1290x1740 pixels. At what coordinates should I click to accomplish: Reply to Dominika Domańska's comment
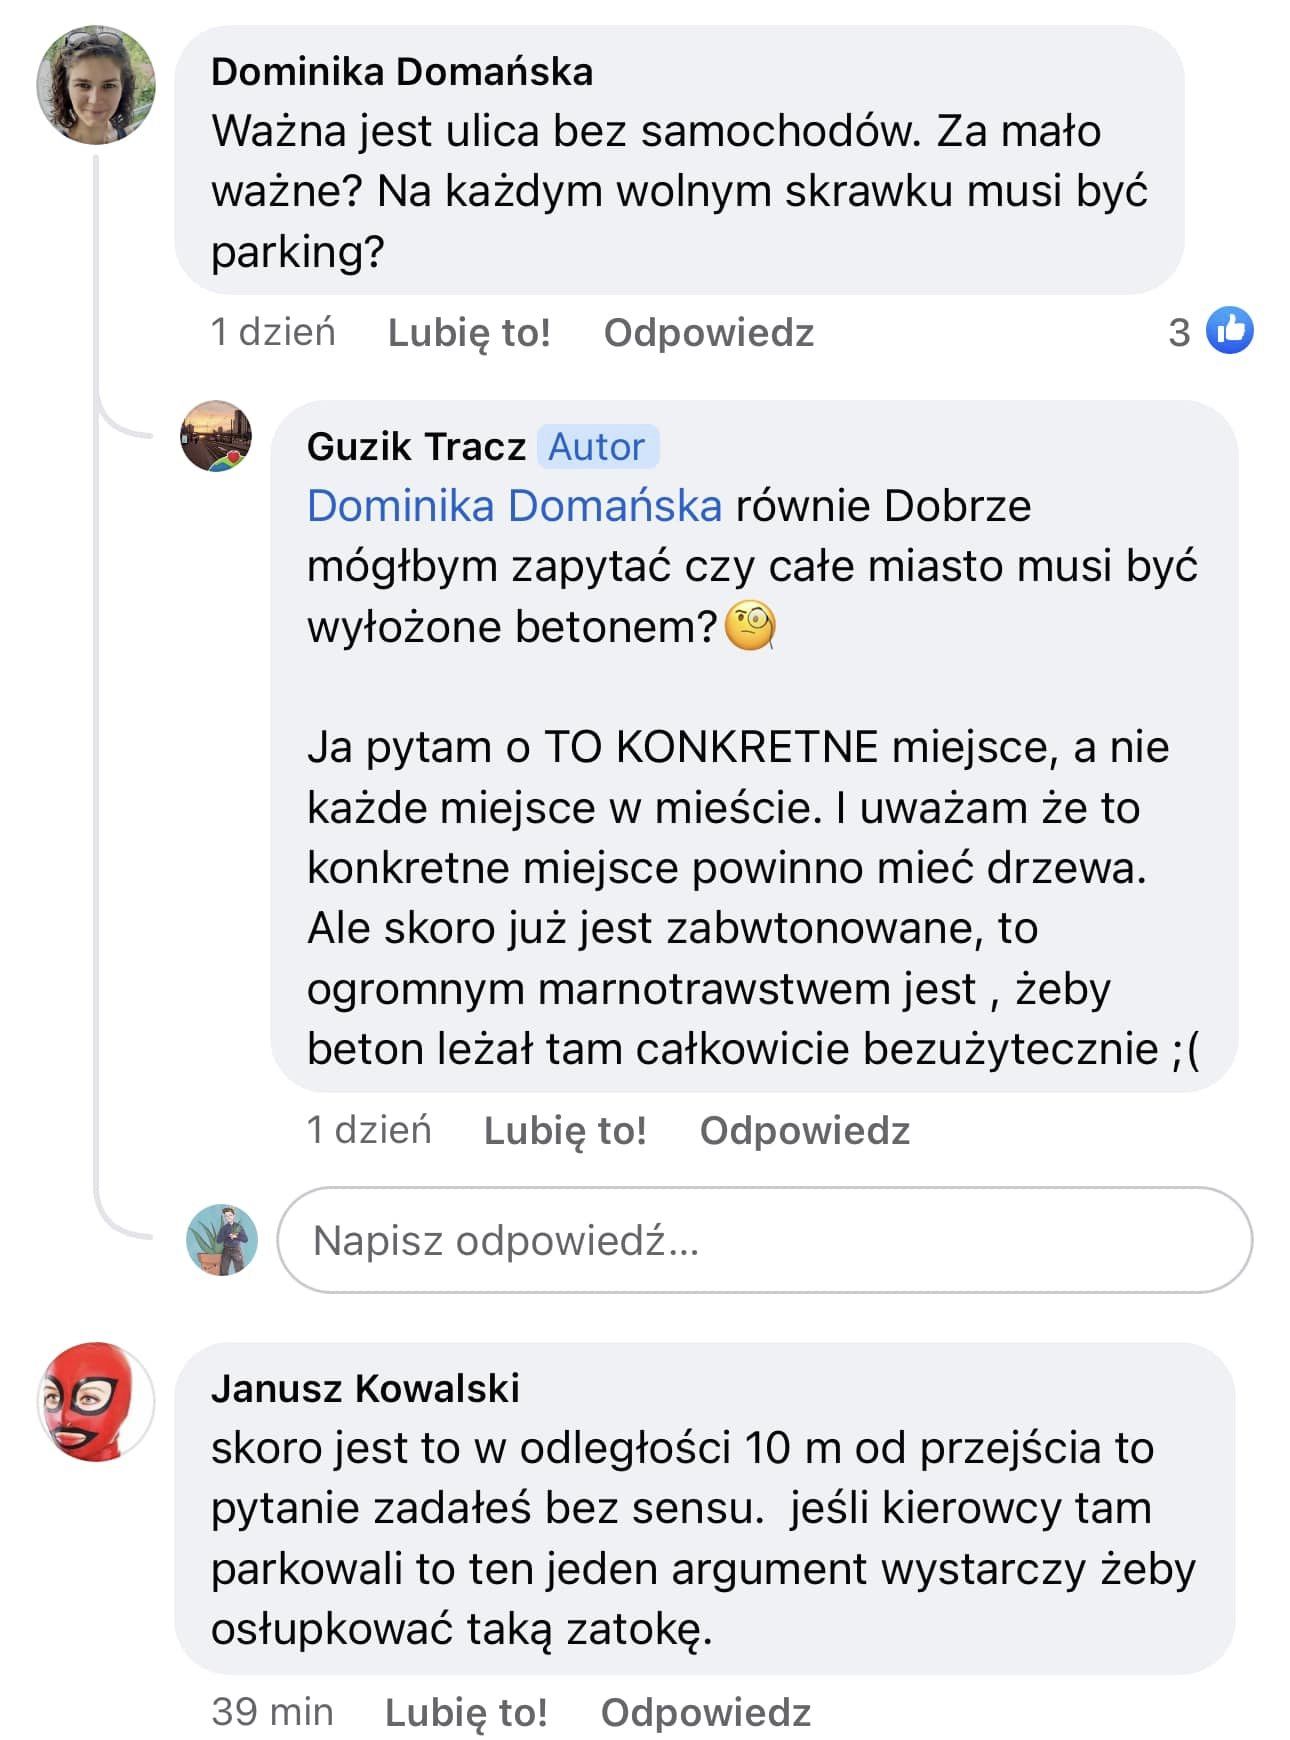coord(709,333)
